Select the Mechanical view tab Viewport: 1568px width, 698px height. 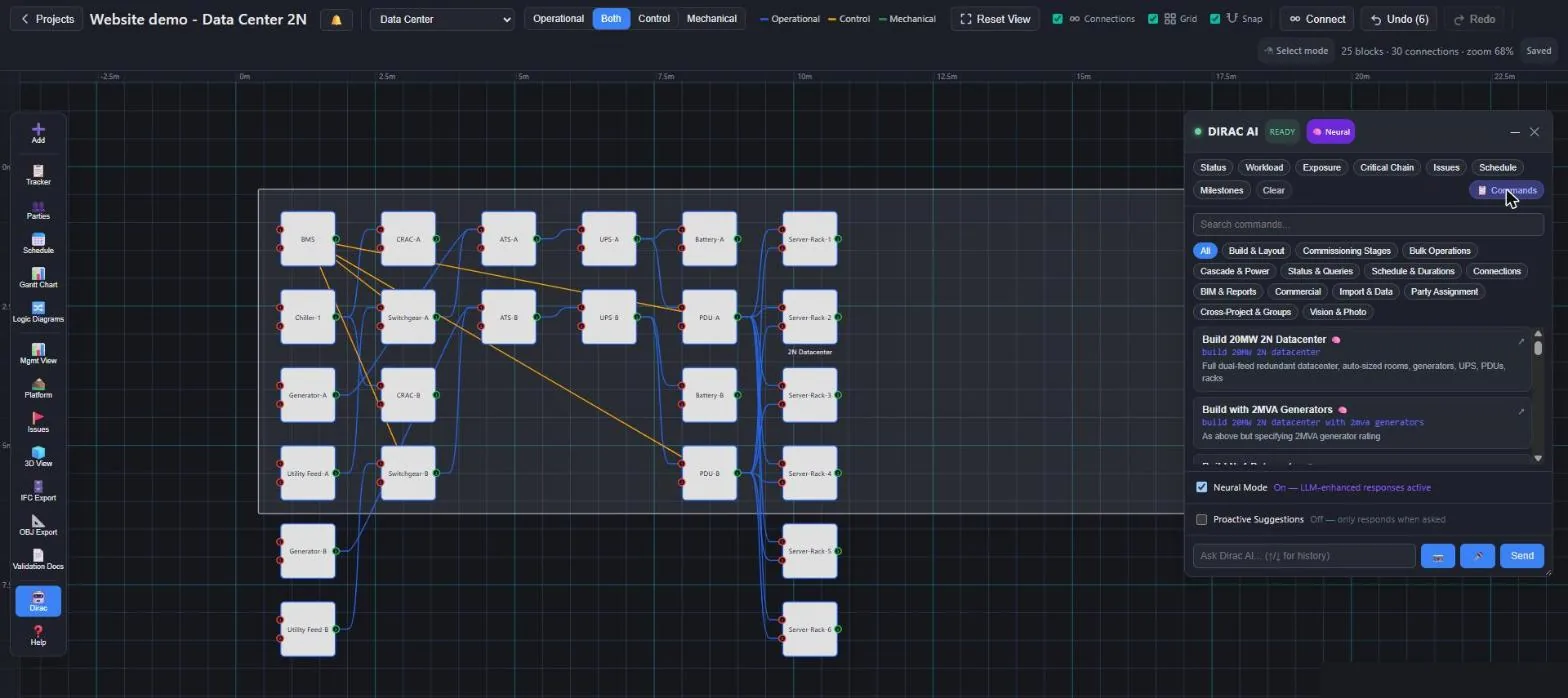(712, 19)
